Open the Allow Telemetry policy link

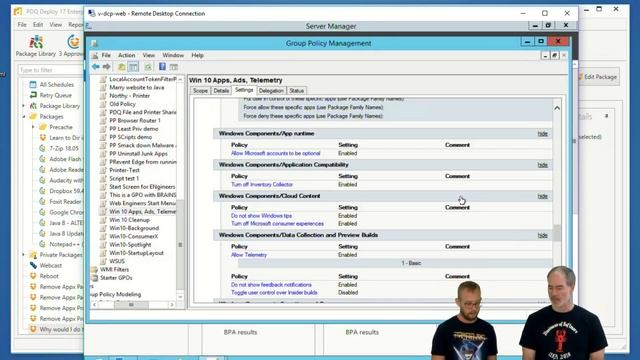pos(249,255)
